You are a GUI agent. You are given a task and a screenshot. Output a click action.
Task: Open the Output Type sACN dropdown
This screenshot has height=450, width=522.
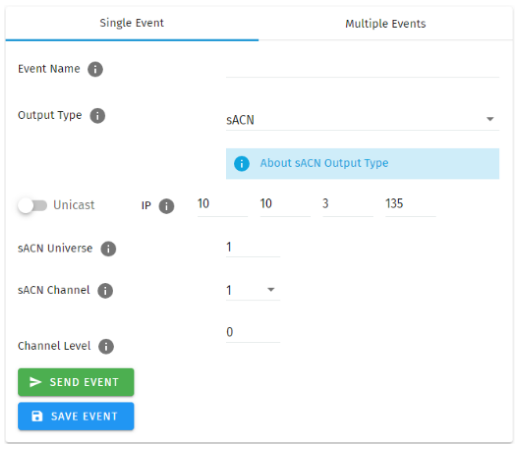(362, 120)
